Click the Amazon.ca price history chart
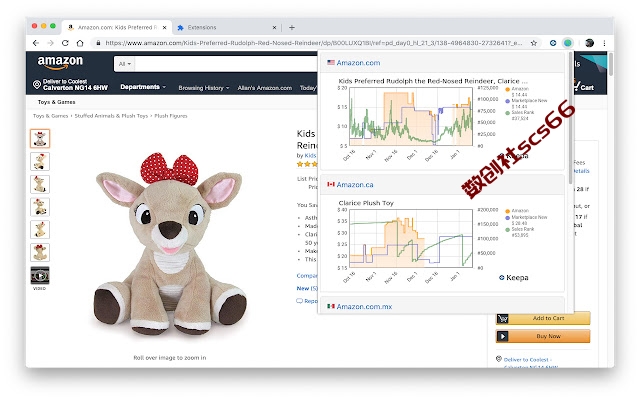 coord(411,238)
